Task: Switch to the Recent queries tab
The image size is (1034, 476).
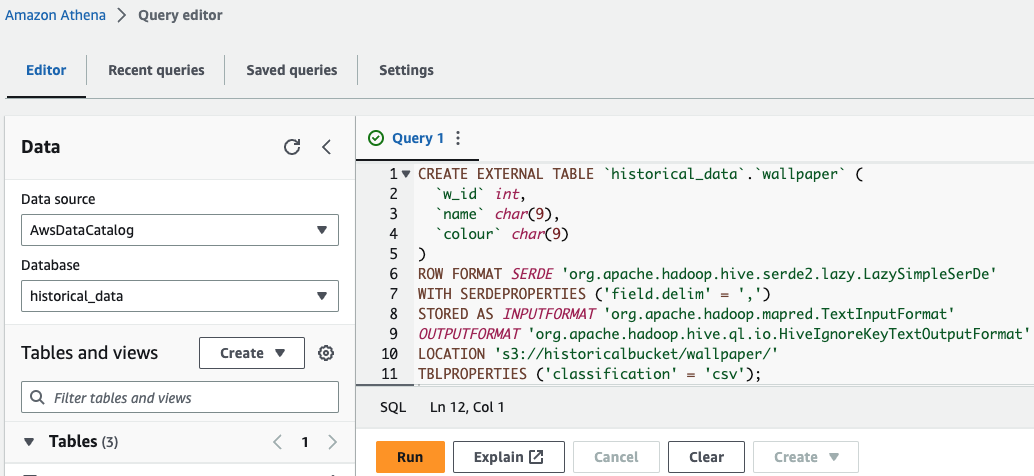Action: click(156, 70)
